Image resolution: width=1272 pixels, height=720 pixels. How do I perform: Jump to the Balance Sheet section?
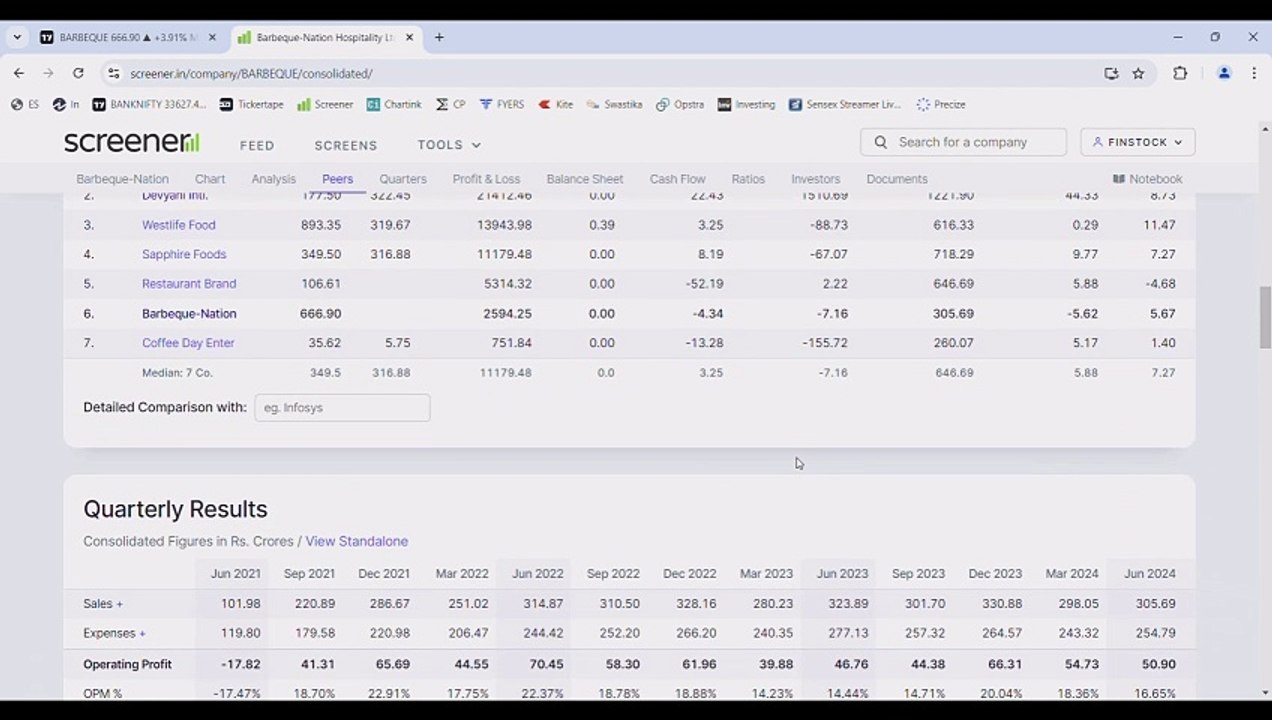click(x=585, y=179)
